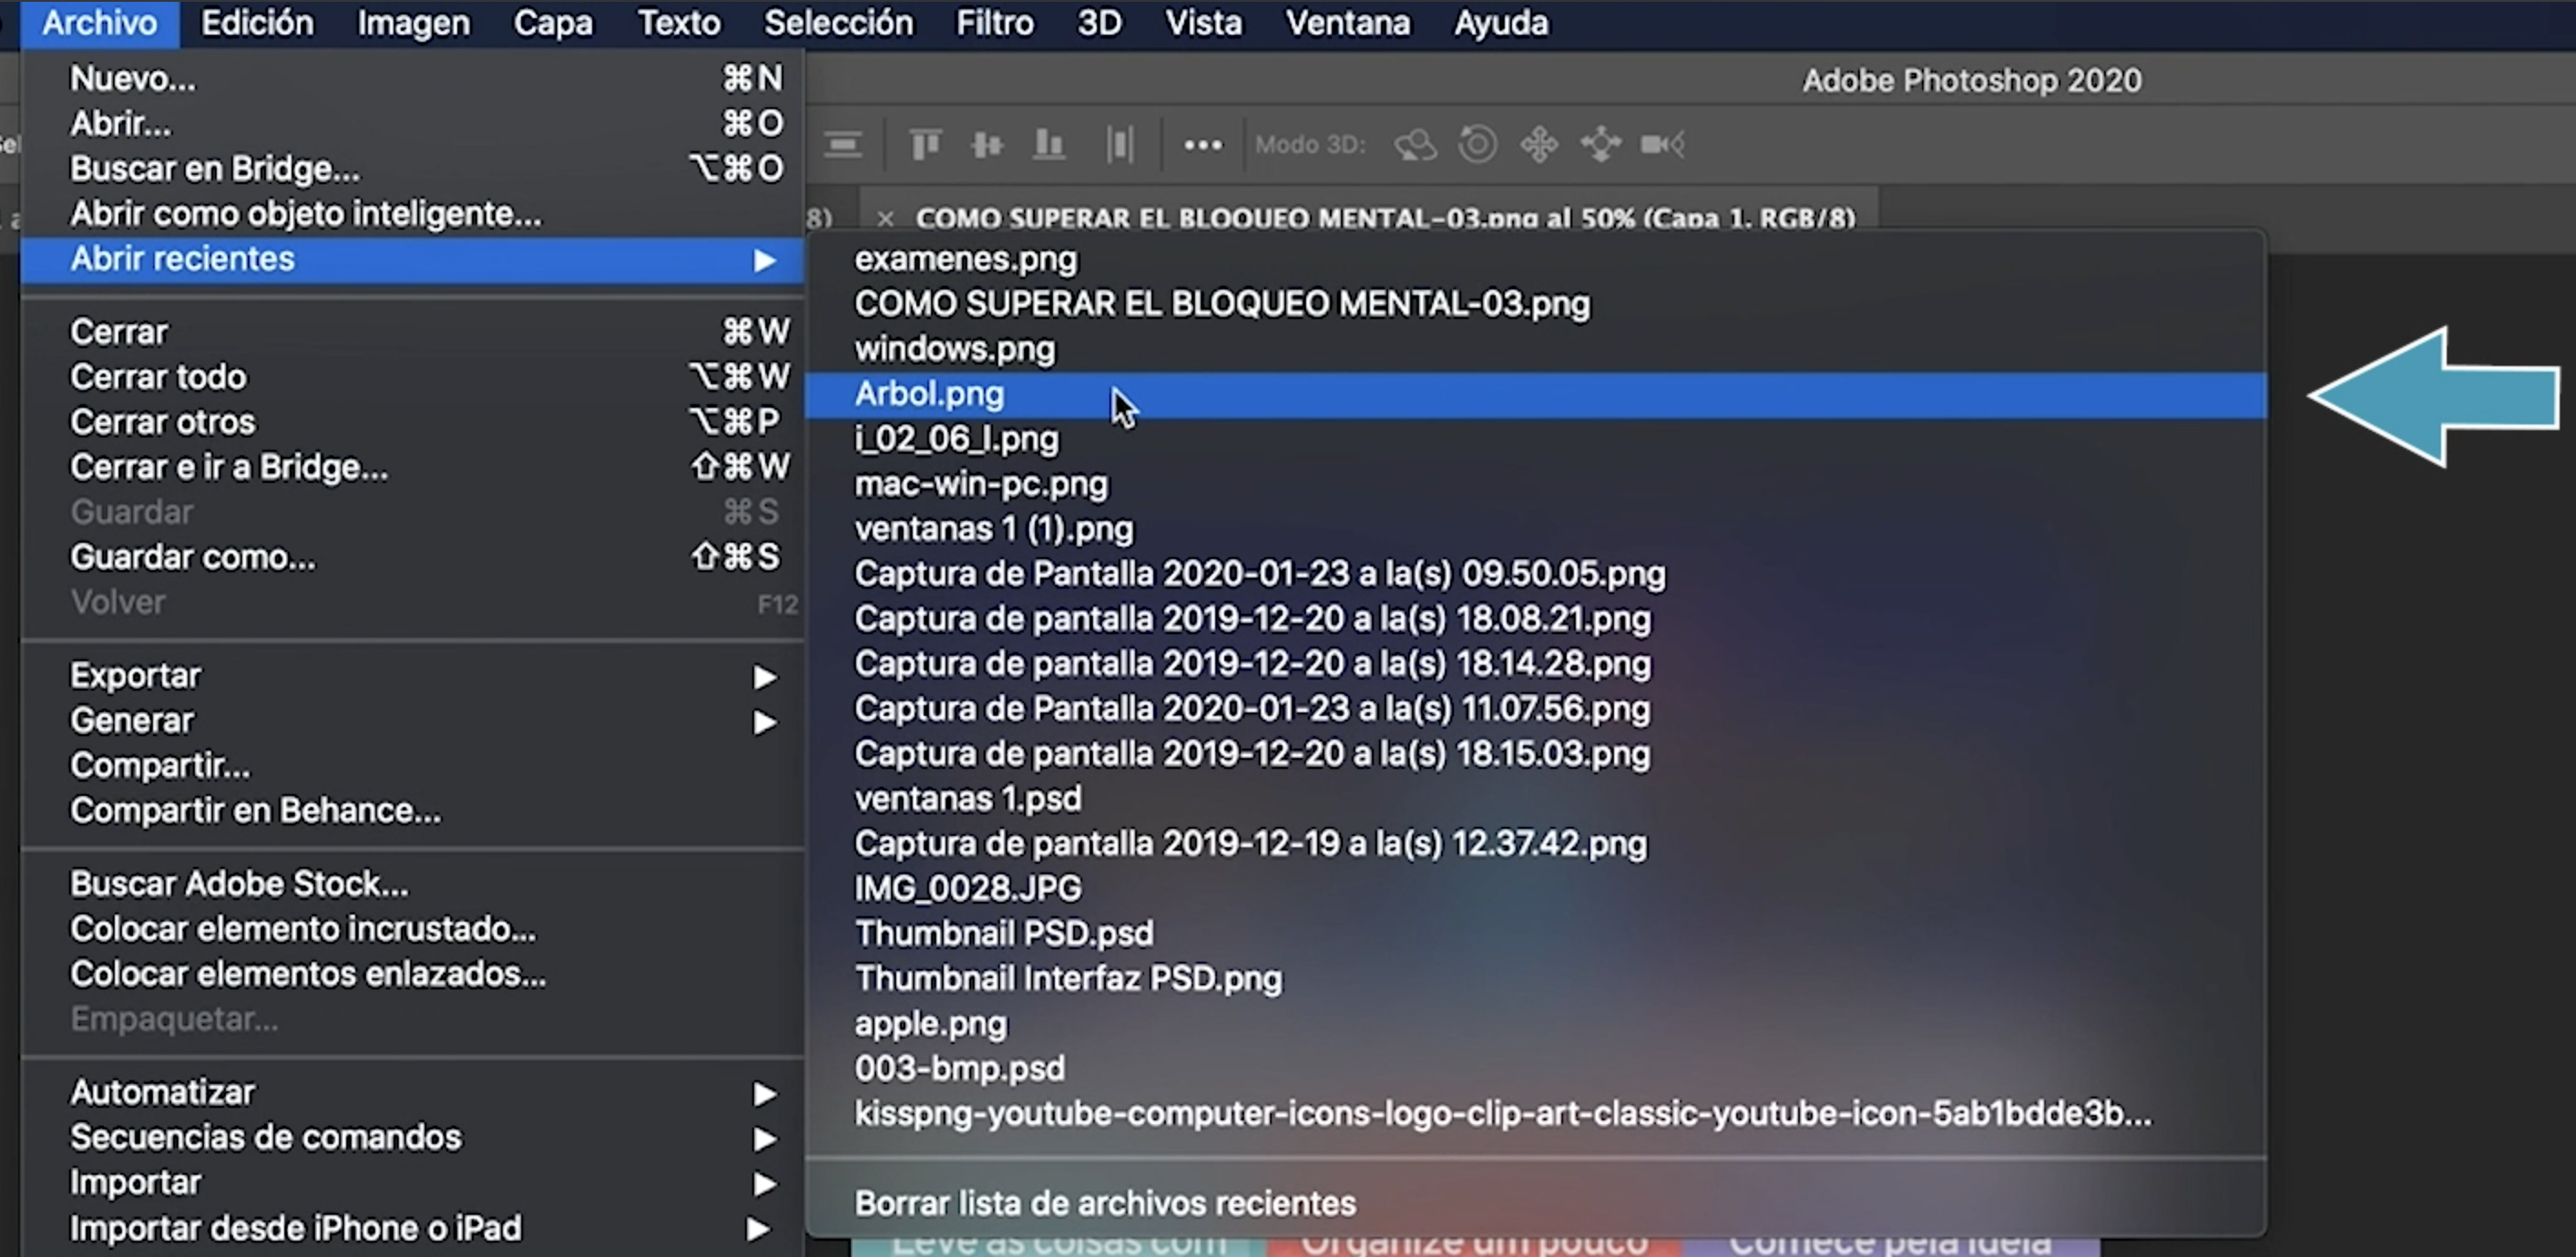Open the Edición menu
Viewport: 2576px width, 1257px height.
257,23
